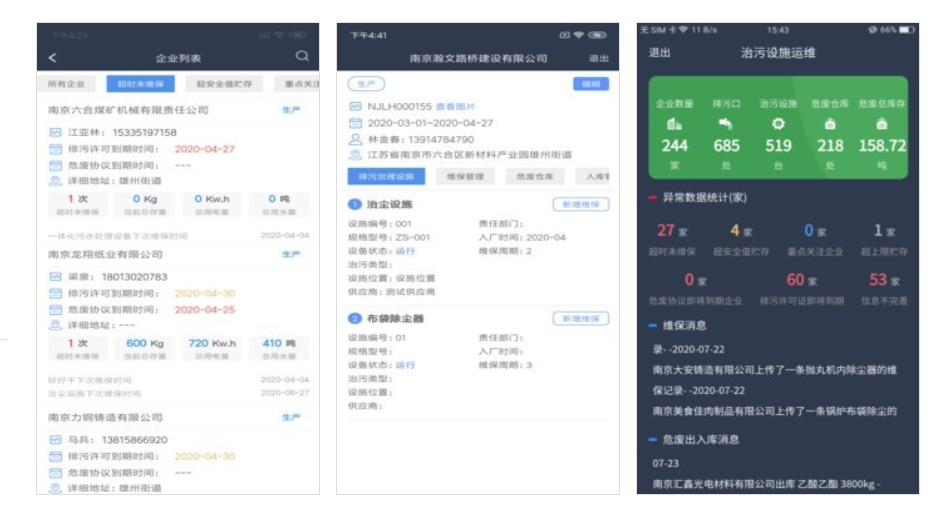Tap the blue 编辑 button
The height and width of the screenshot is (510, 937).
pyautogui.click(x=591, y=84)
